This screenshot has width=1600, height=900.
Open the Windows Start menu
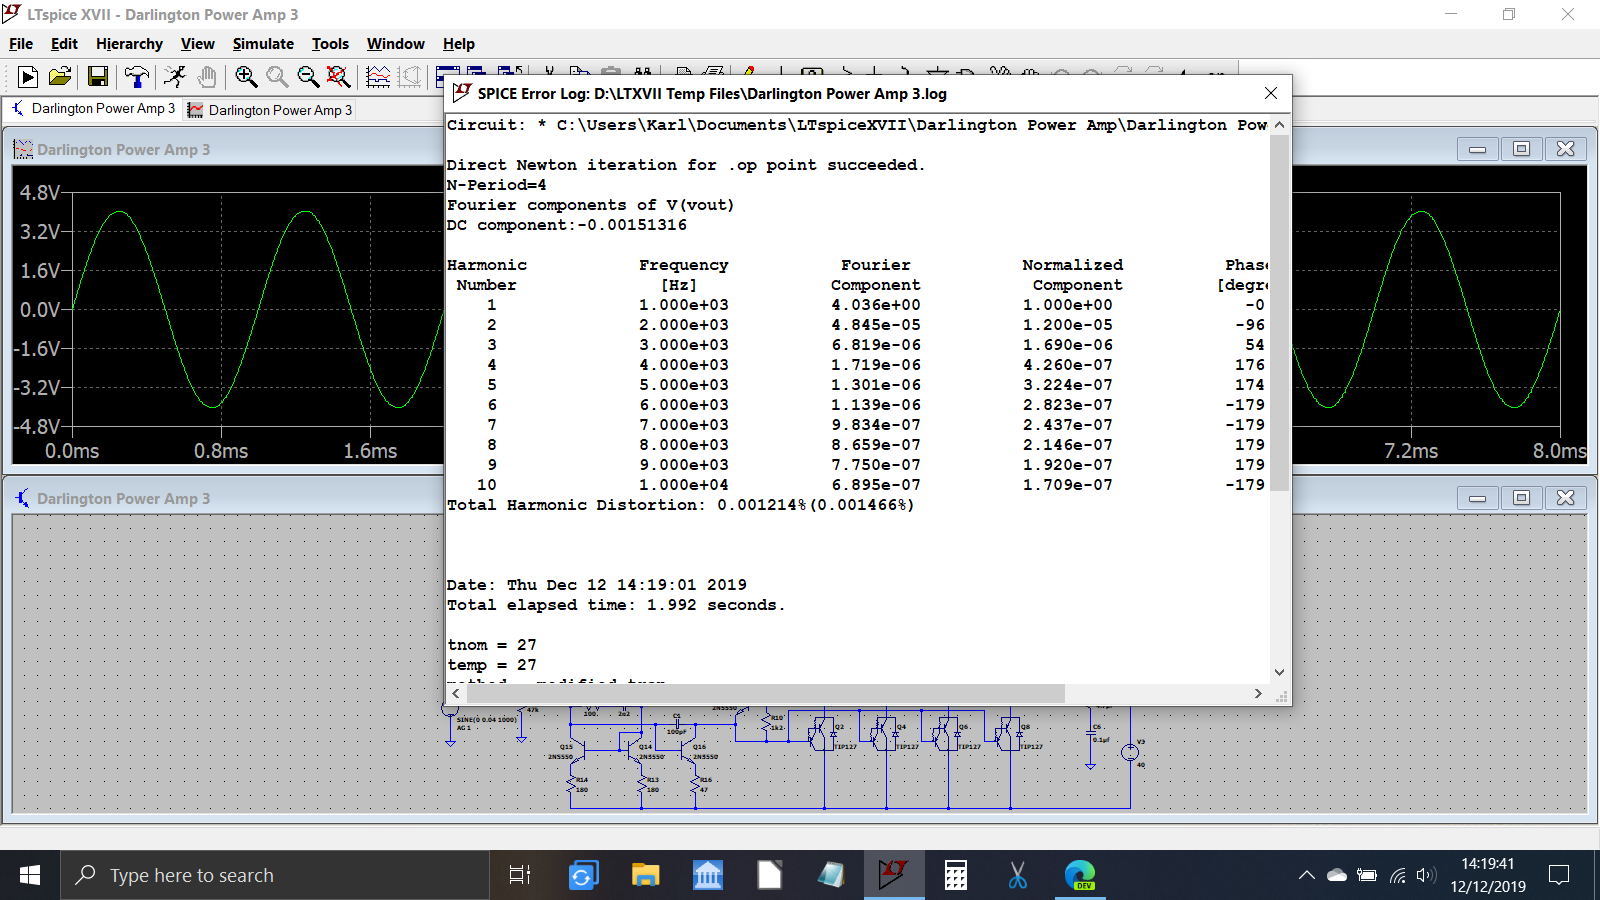[30, 875]
